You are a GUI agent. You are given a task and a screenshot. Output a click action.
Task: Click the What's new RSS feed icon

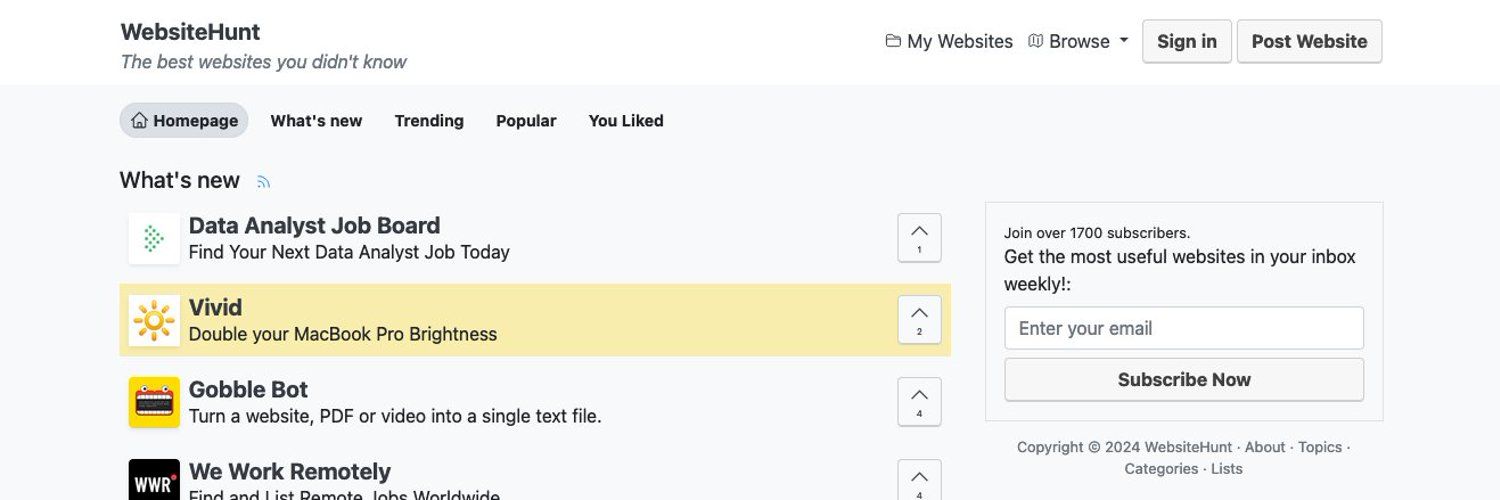pyautogui.click(x=264, y=182)
